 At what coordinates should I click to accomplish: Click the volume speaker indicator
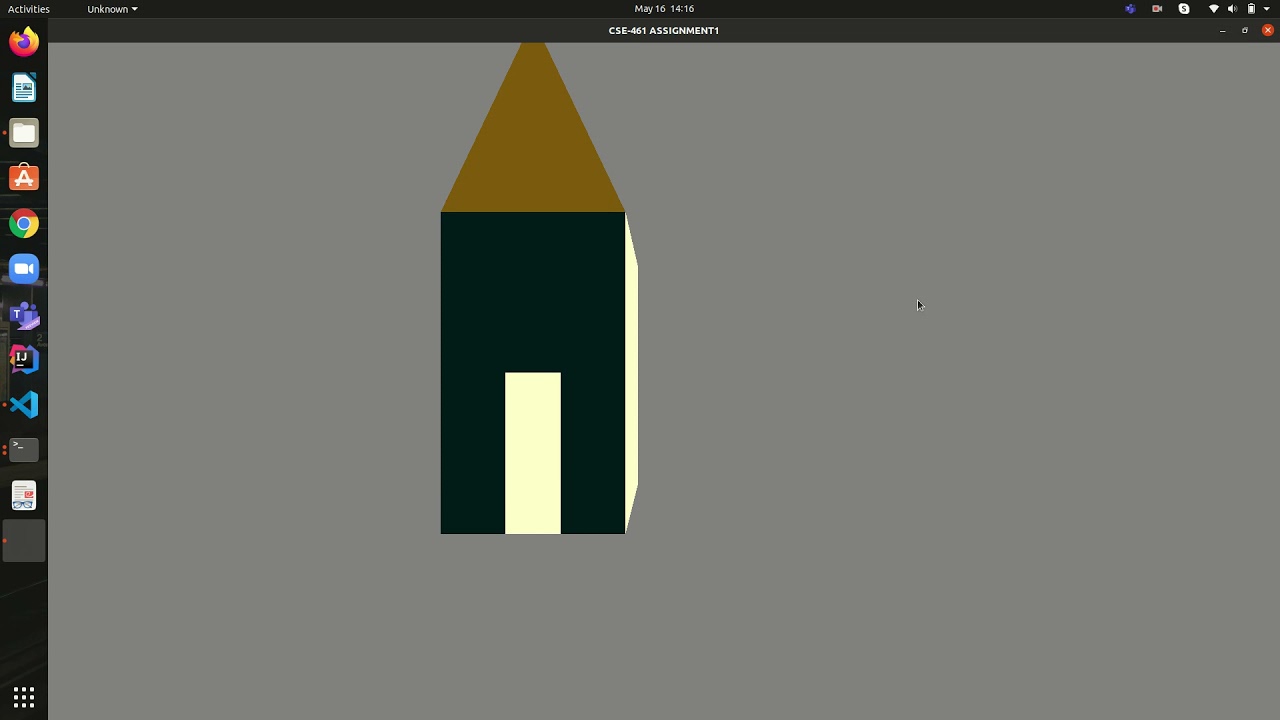pyautogui.click(x=1232, y=9)
